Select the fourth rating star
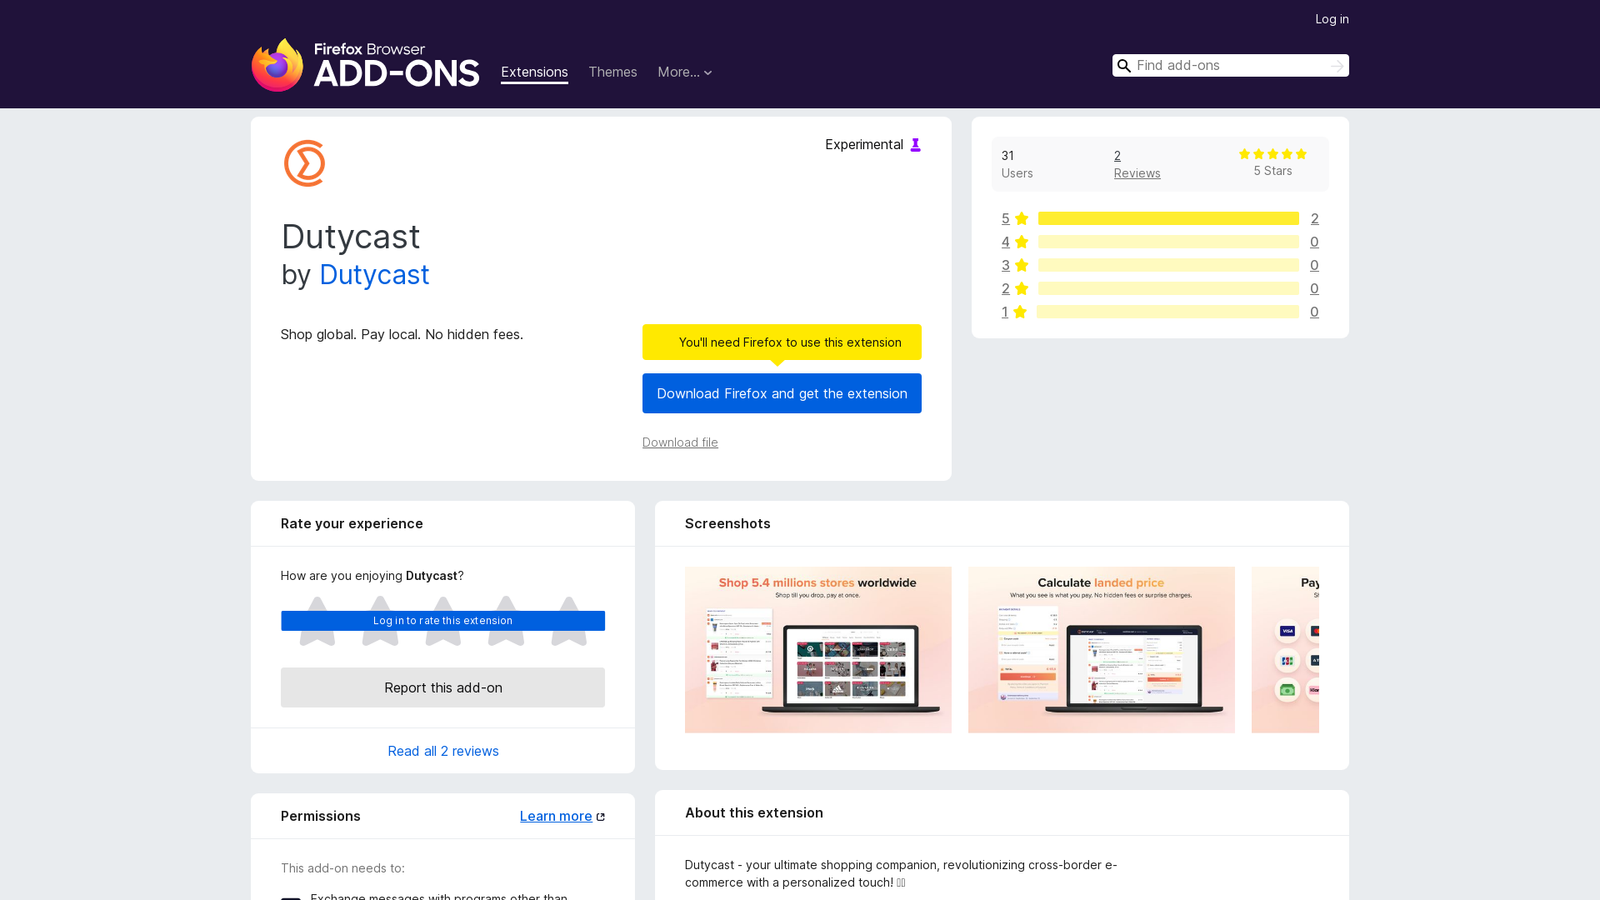Viewport: 1600px width, 900px height. click(x=506, y=621)
